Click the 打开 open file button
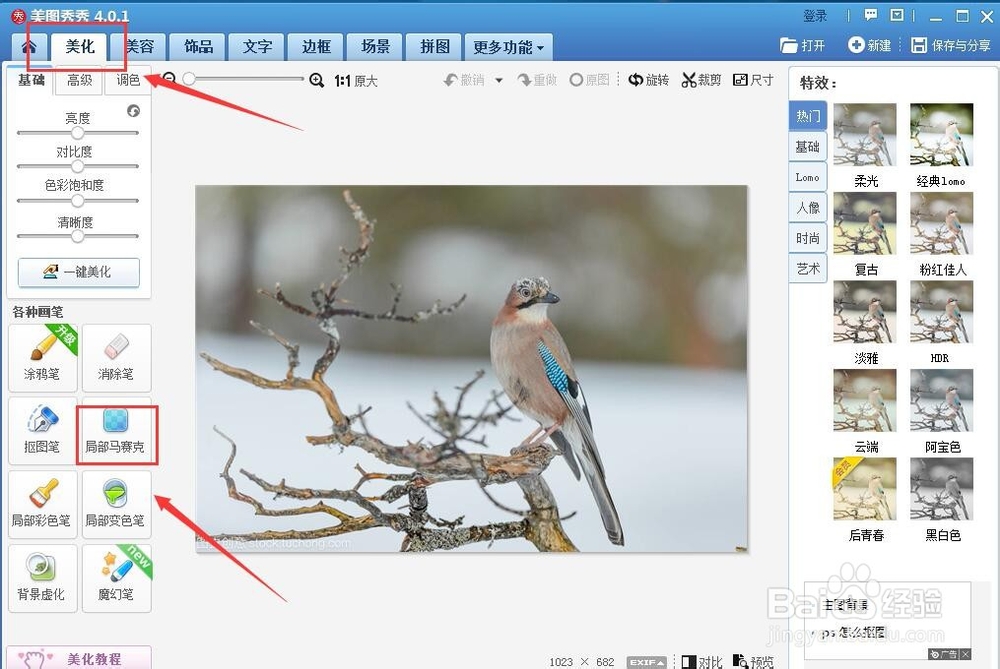 coord(802,45)
